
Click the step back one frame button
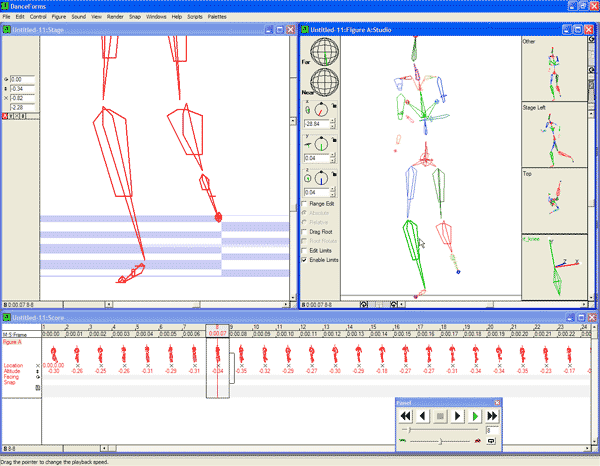coord(424,415)
